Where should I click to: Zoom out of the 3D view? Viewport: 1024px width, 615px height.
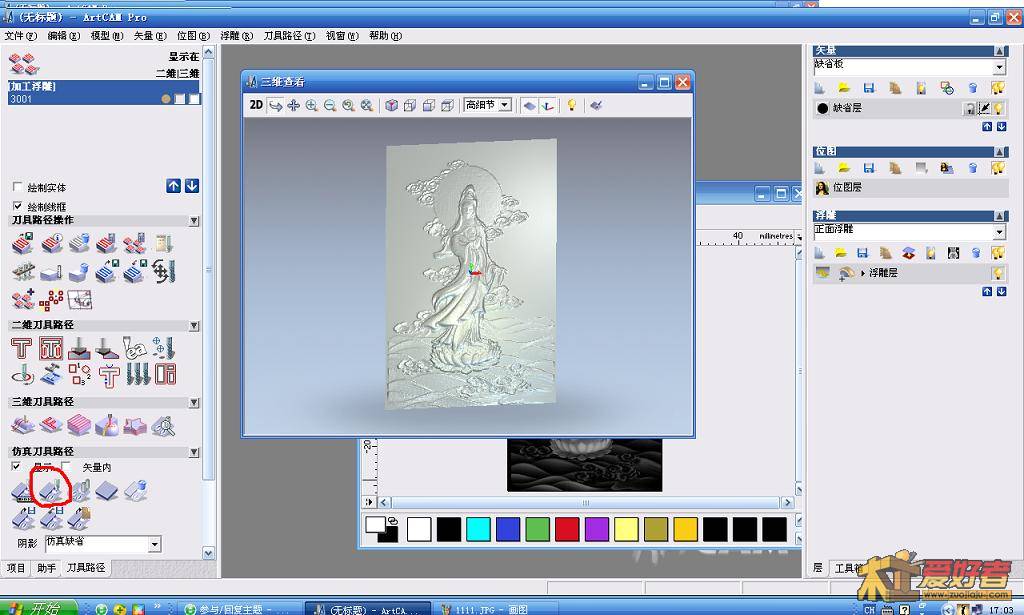(330, 105)
